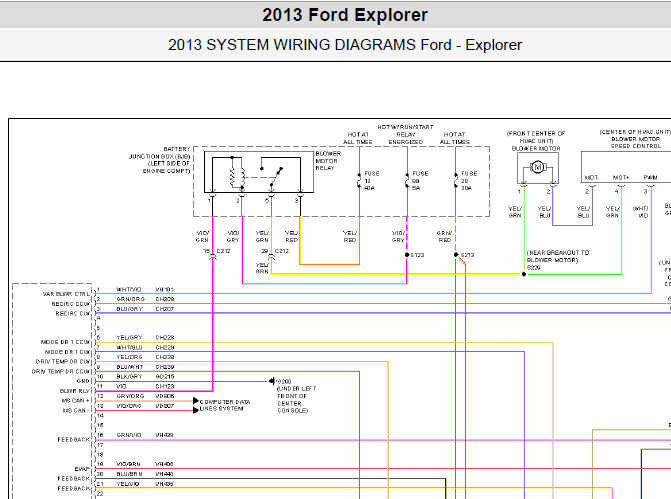The image size is (671, 499).
Task: Click 'VIO/GRN' wire label under relay pin 1
Action: (x=202, y=236)
